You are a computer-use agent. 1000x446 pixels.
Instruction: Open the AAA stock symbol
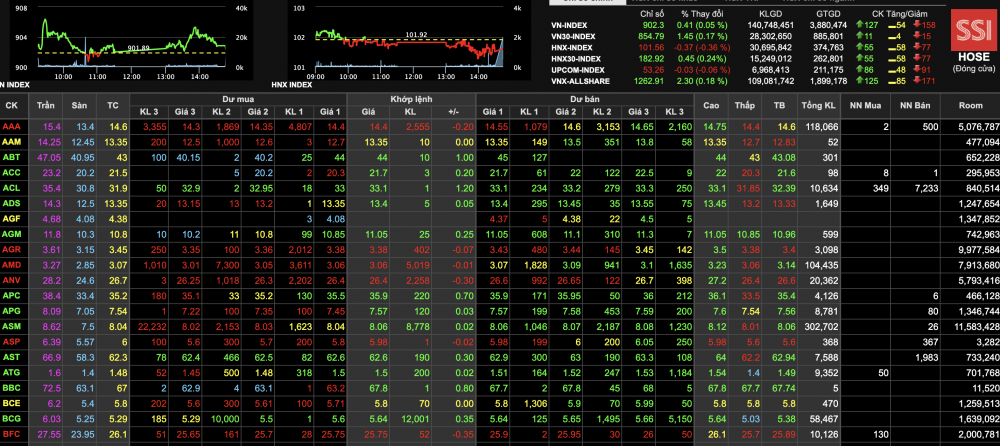11,127
